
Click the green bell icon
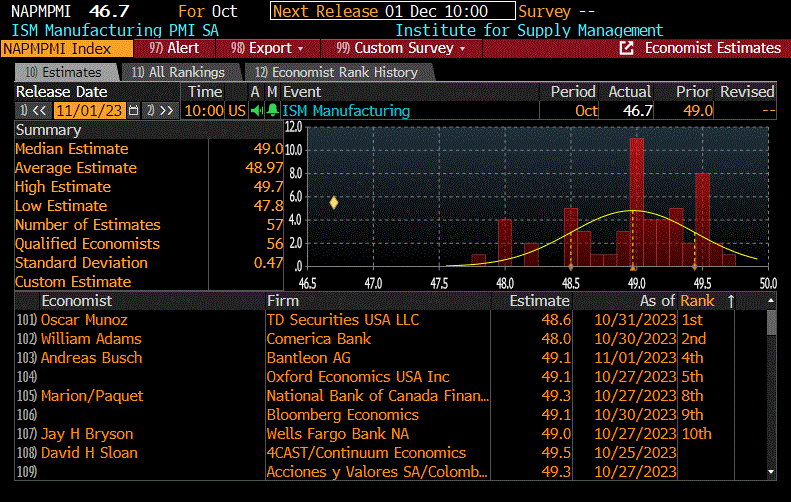point(272,110)
